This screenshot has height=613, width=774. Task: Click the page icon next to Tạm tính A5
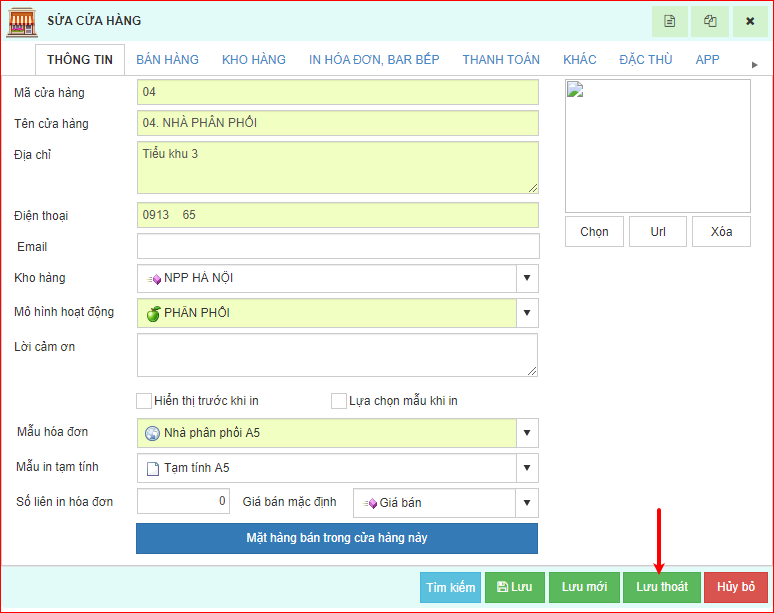153,468
